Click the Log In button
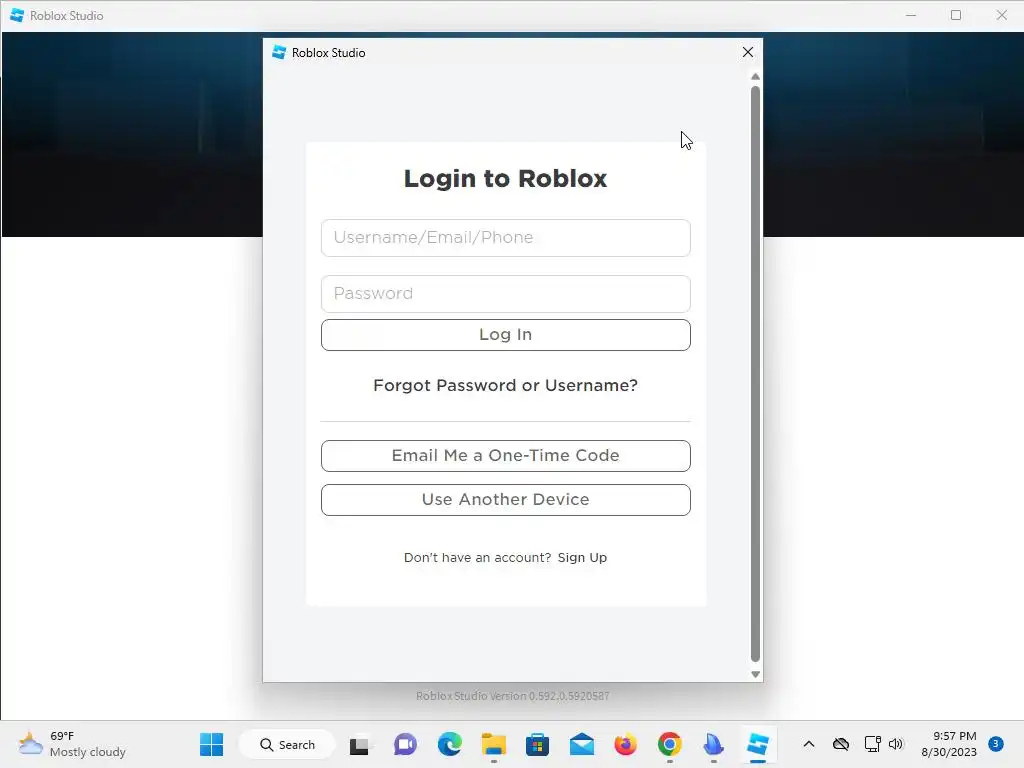 [x=505, y=335]
